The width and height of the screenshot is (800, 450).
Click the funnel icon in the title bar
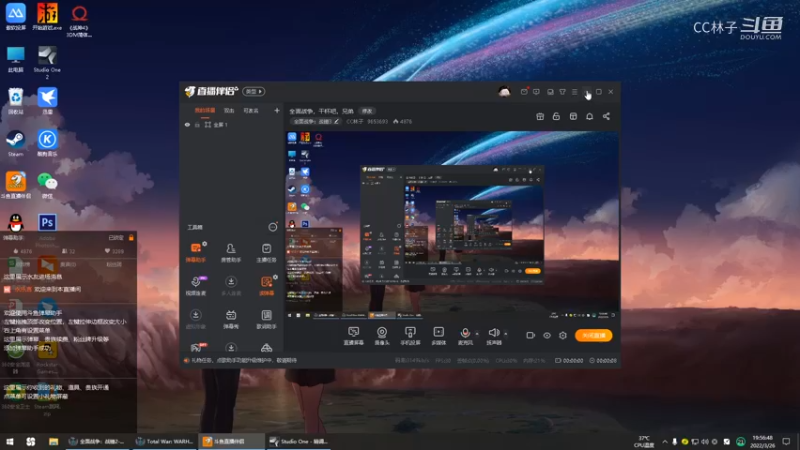pyautogui.click(x=562, y=92)
